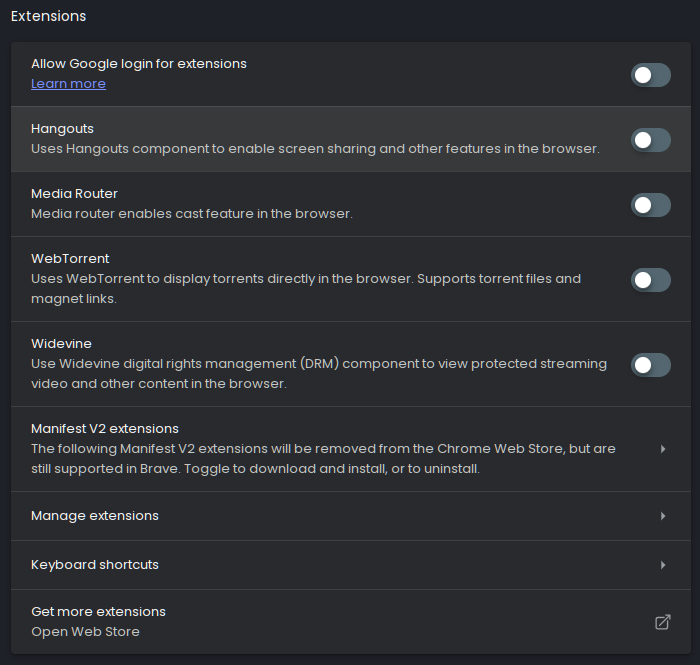Screen dimensions: 700x665
Task: Toggle the Hangouts switch on
Action: coord(650,140)
